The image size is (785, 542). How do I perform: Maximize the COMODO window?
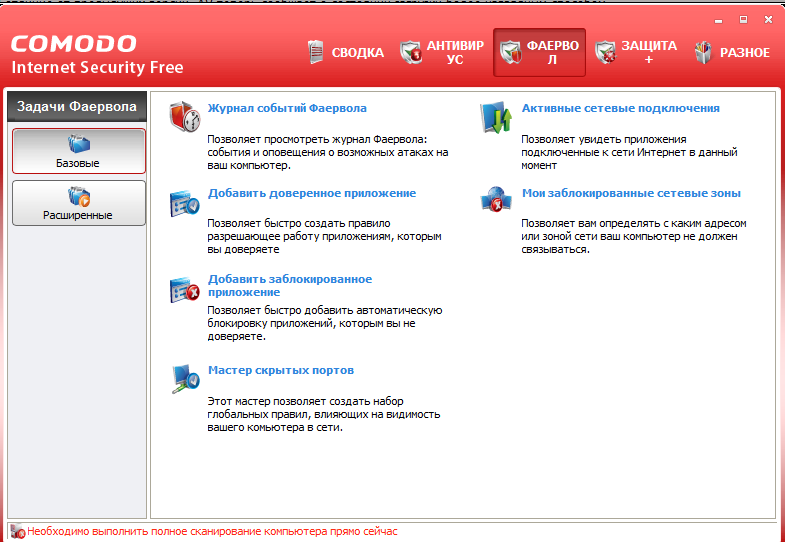click(743, 20)
